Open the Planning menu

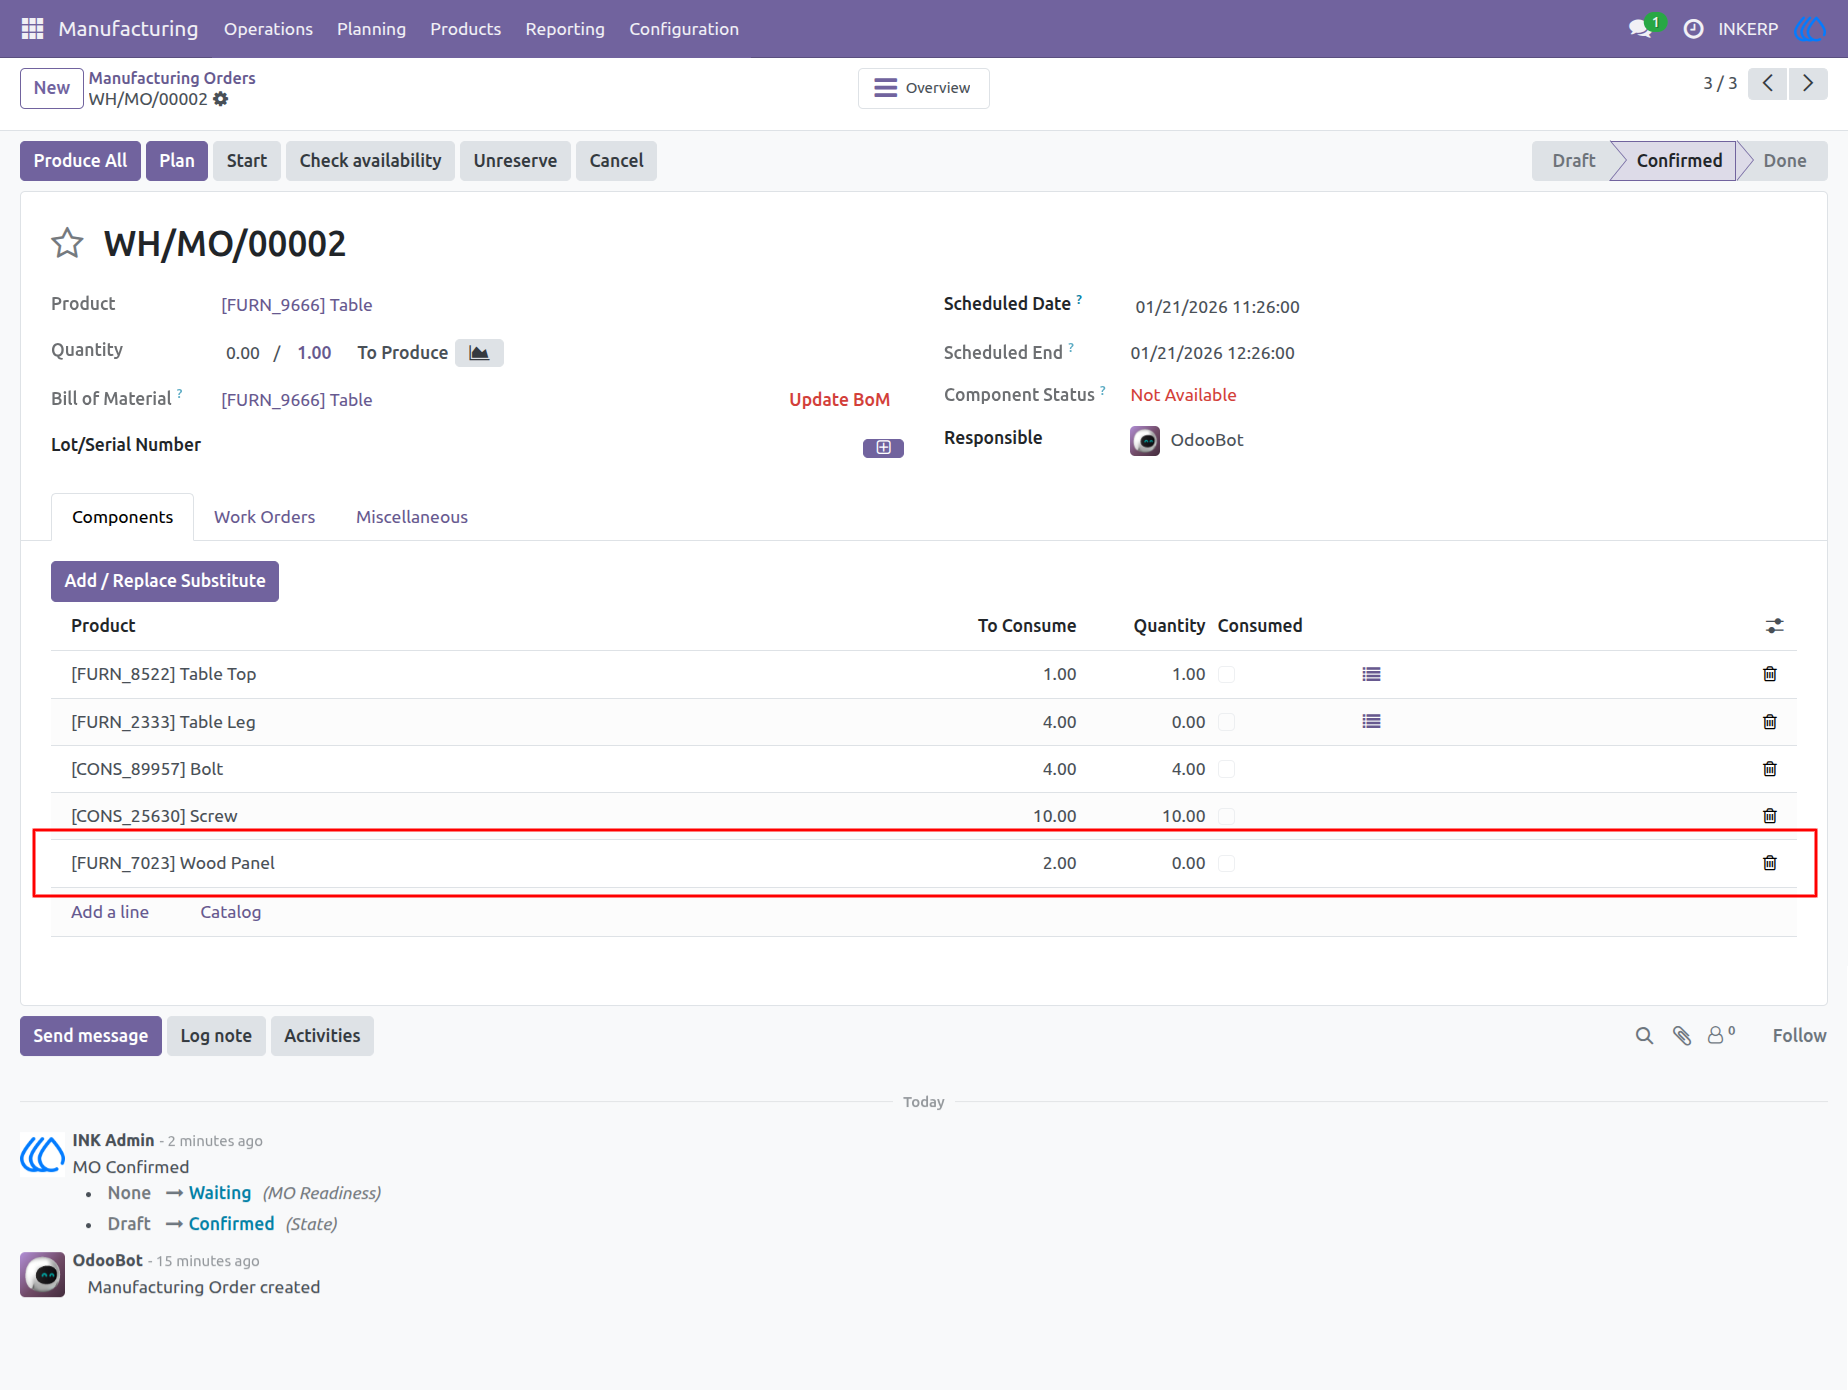(371, 29)
